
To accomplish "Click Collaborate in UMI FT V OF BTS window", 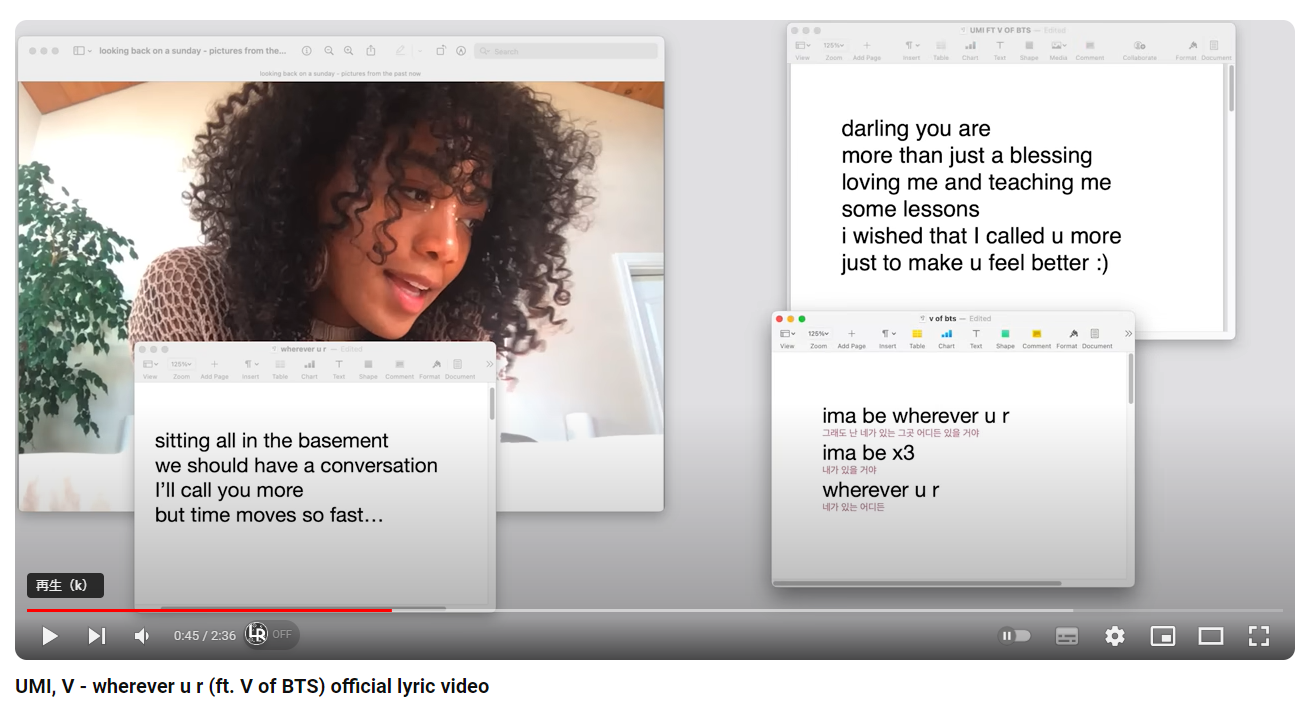I will point(1139,50).
